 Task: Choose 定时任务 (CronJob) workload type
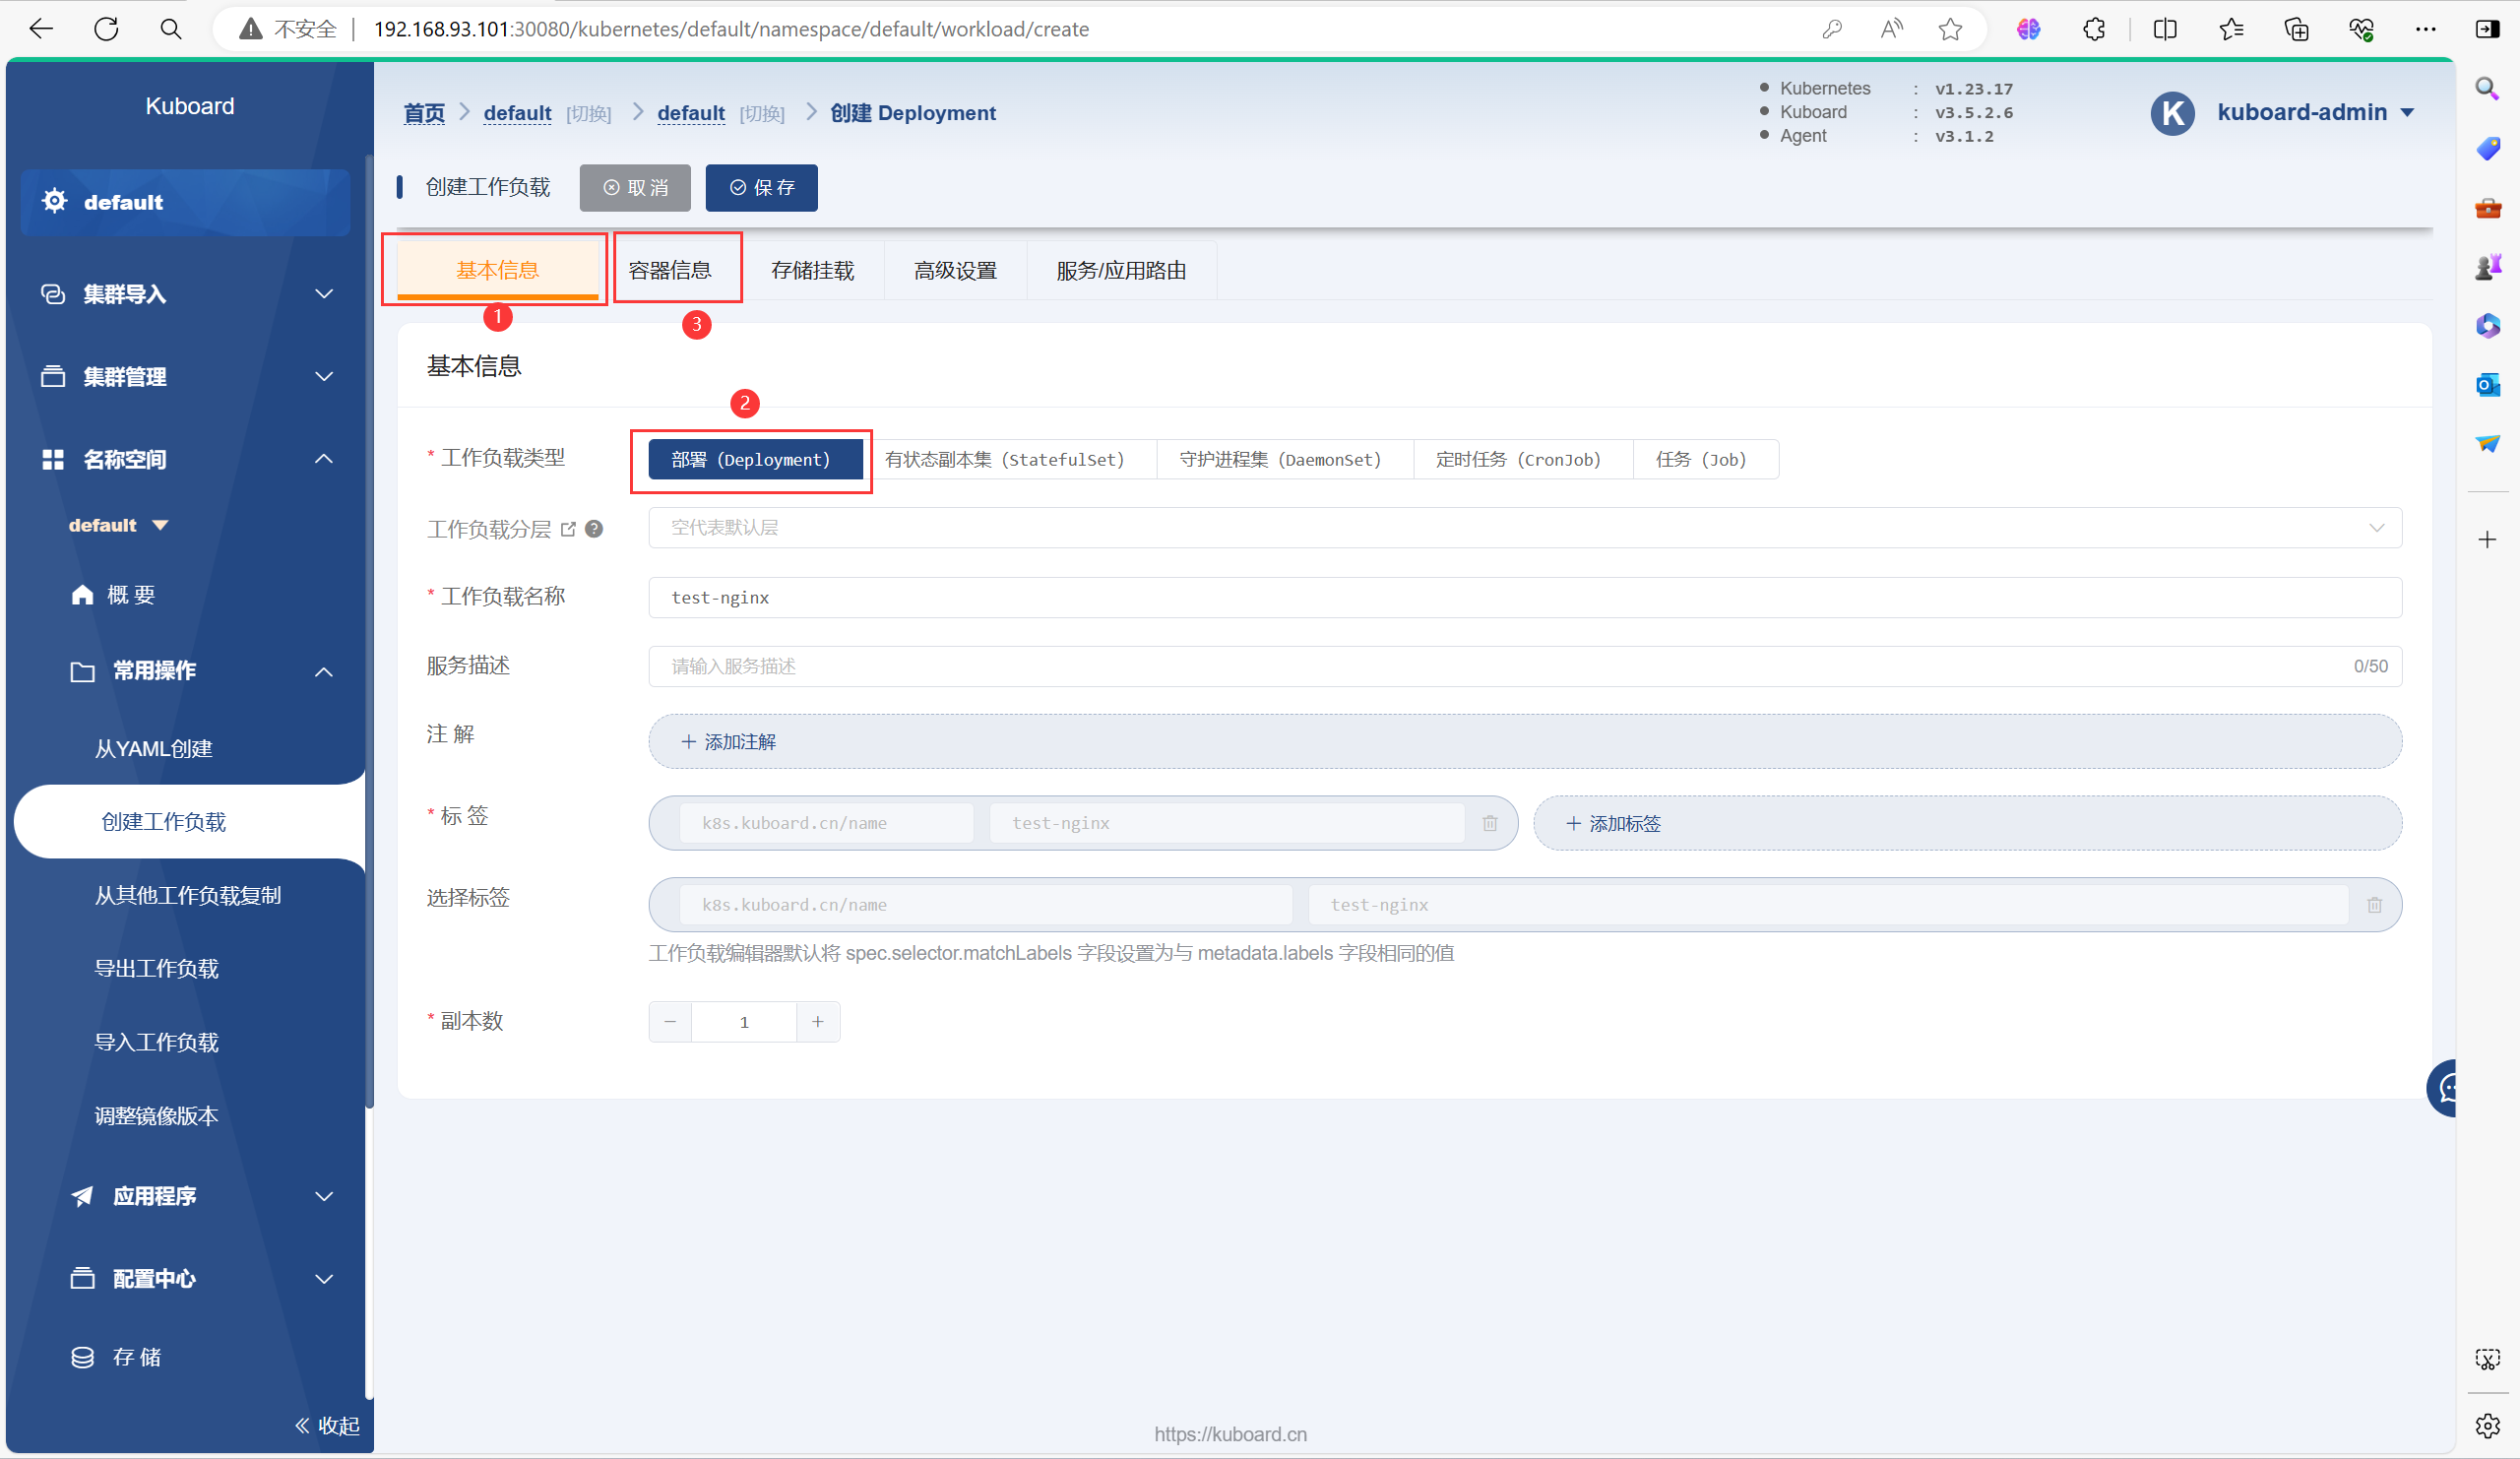tap(1518, 459)
